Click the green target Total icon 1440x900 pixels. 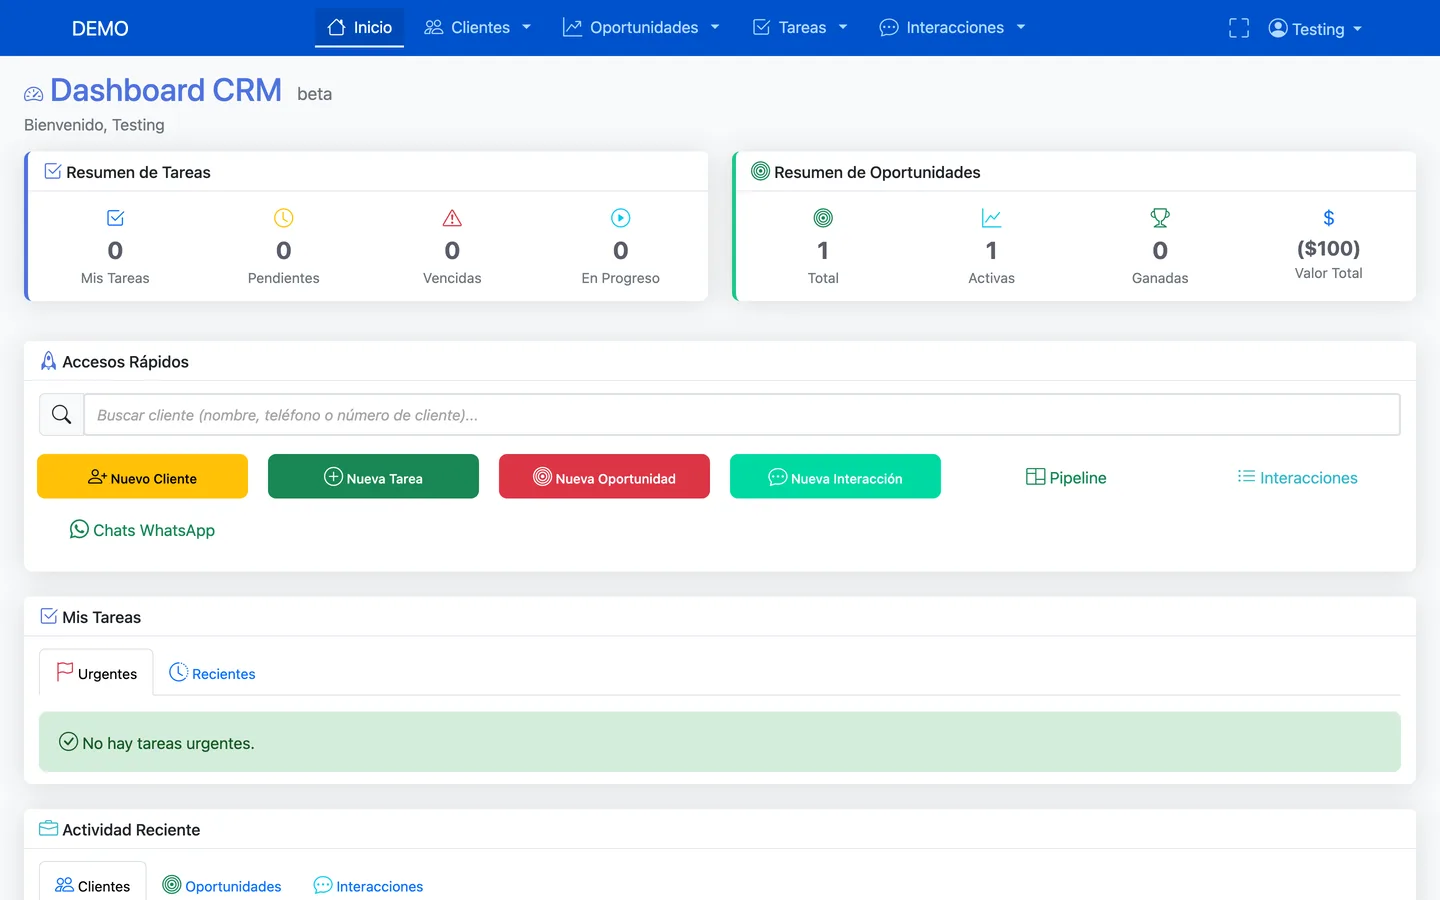point(823,218)
